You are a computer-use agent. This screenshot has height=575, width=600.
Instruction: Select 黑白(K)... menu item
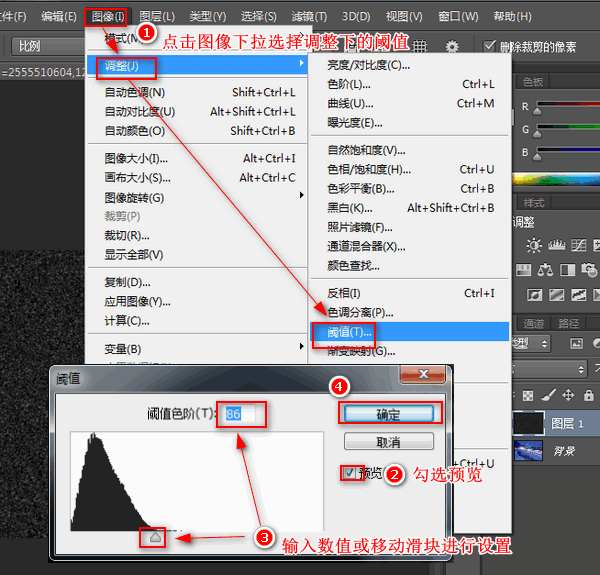pyautogui.click(x=409, y=208)
